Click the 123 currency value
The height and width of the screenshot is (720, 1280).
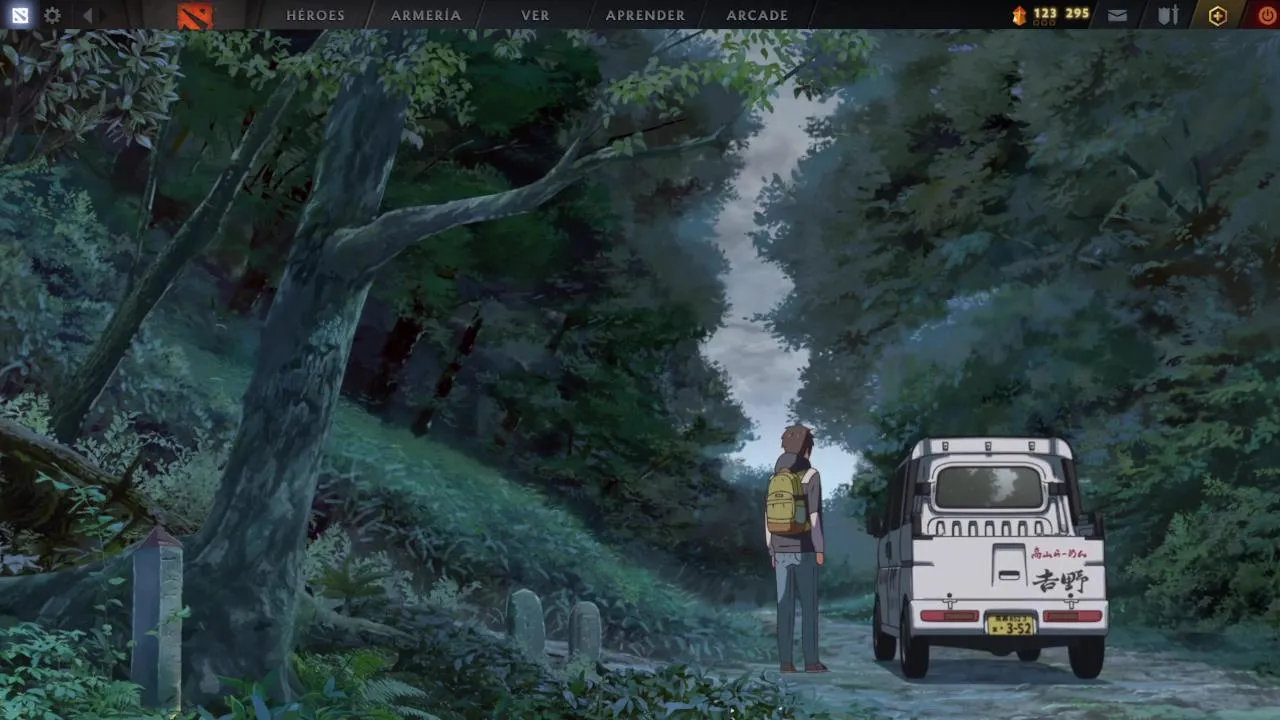coord(1045,13)
